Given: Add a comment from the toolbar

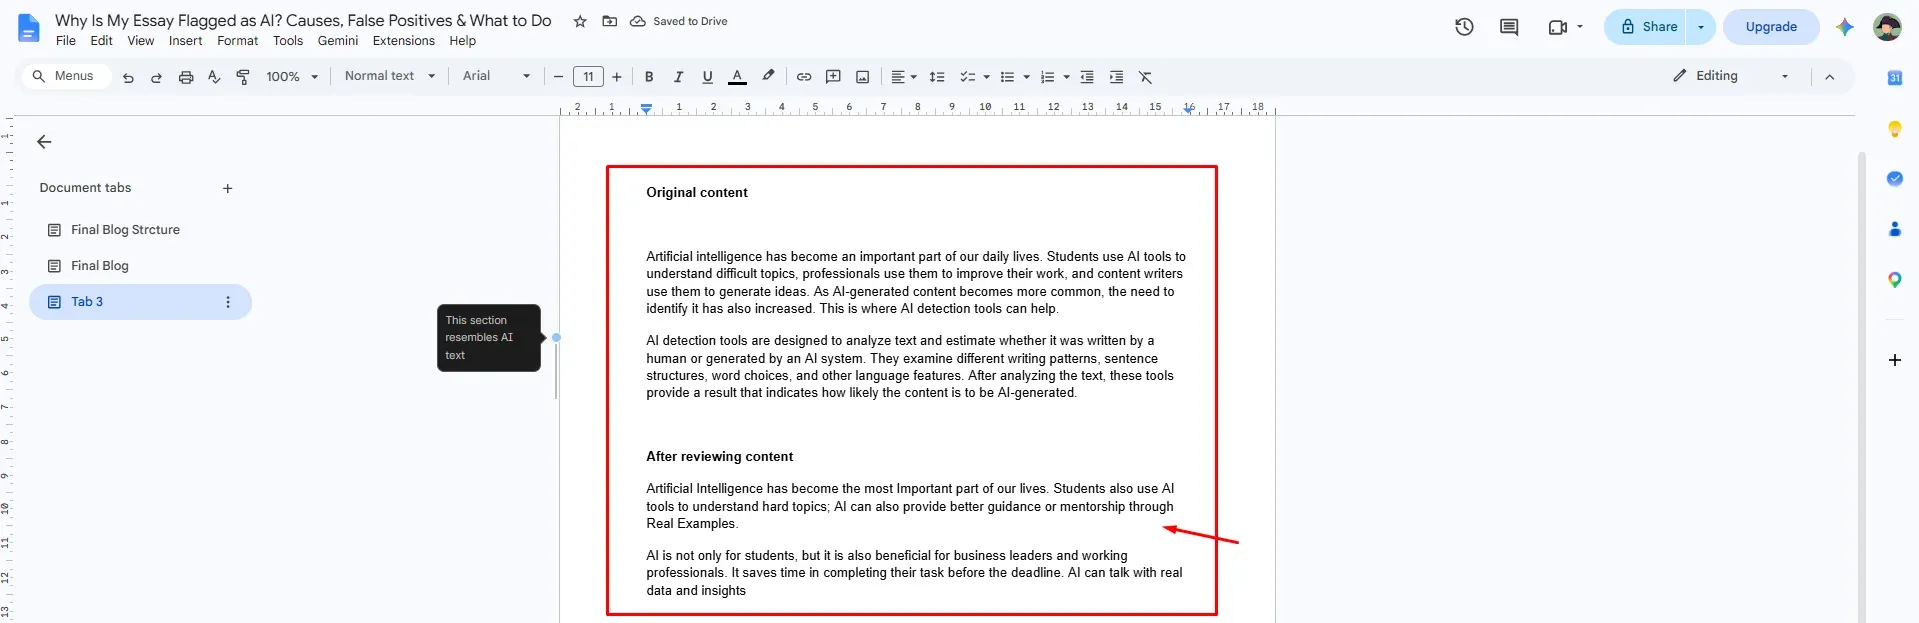Looking at the screenshot, I should 833,77.
